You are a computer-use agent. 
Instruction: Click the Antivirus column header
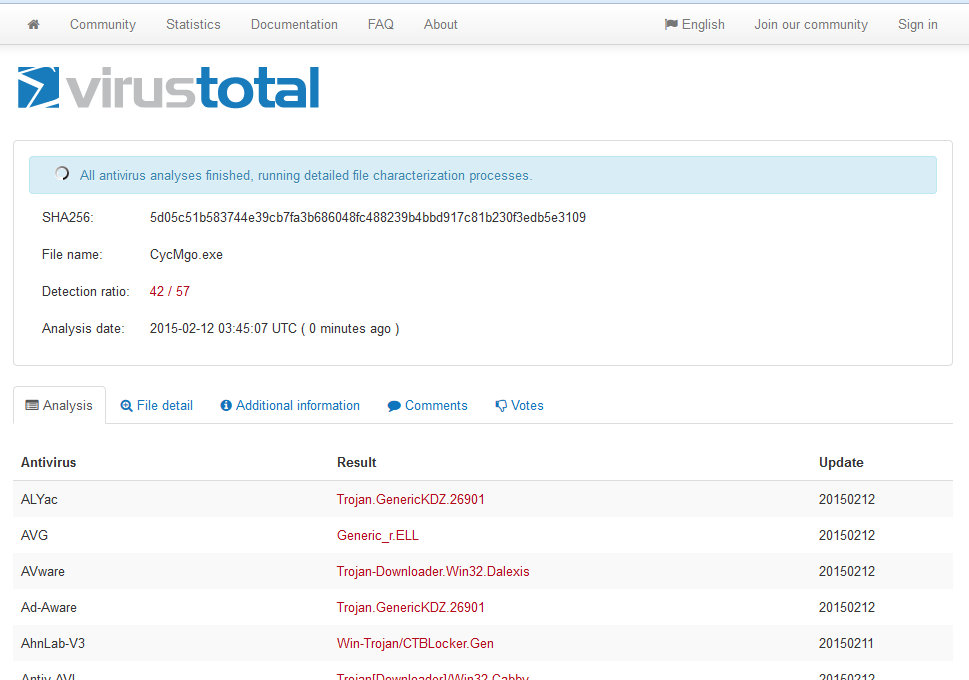pos(49,462)
